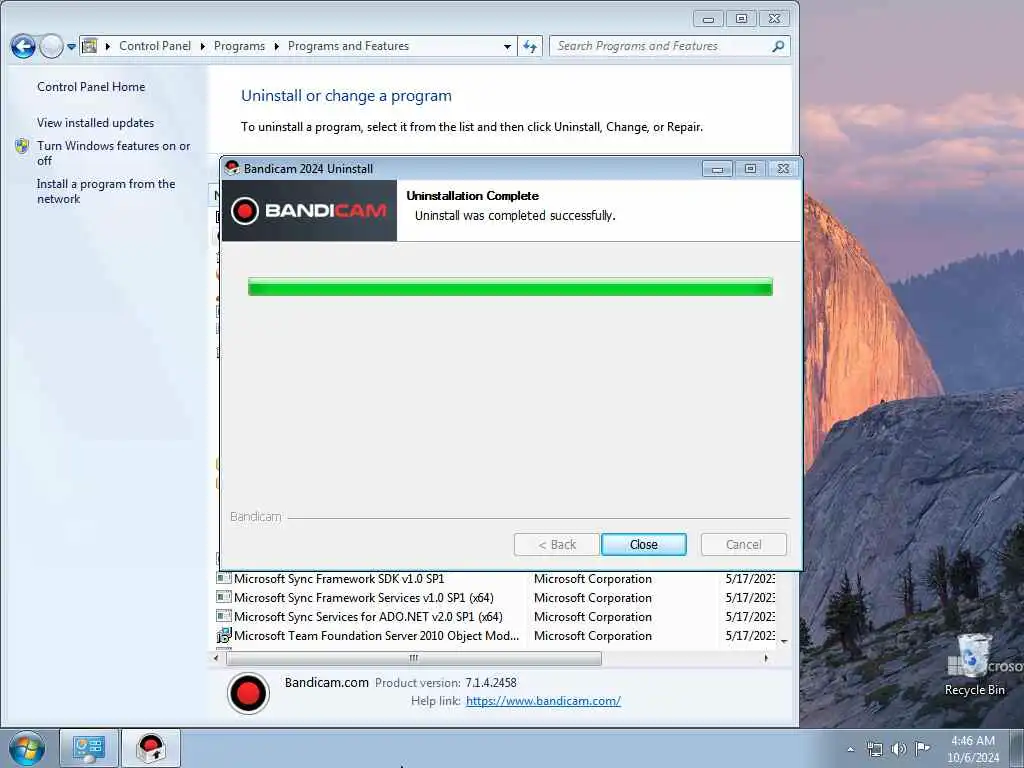Viewport: 1024px width, 768px height.
Task: Go back with the blue Back arrow
Action: click(24, 46)
